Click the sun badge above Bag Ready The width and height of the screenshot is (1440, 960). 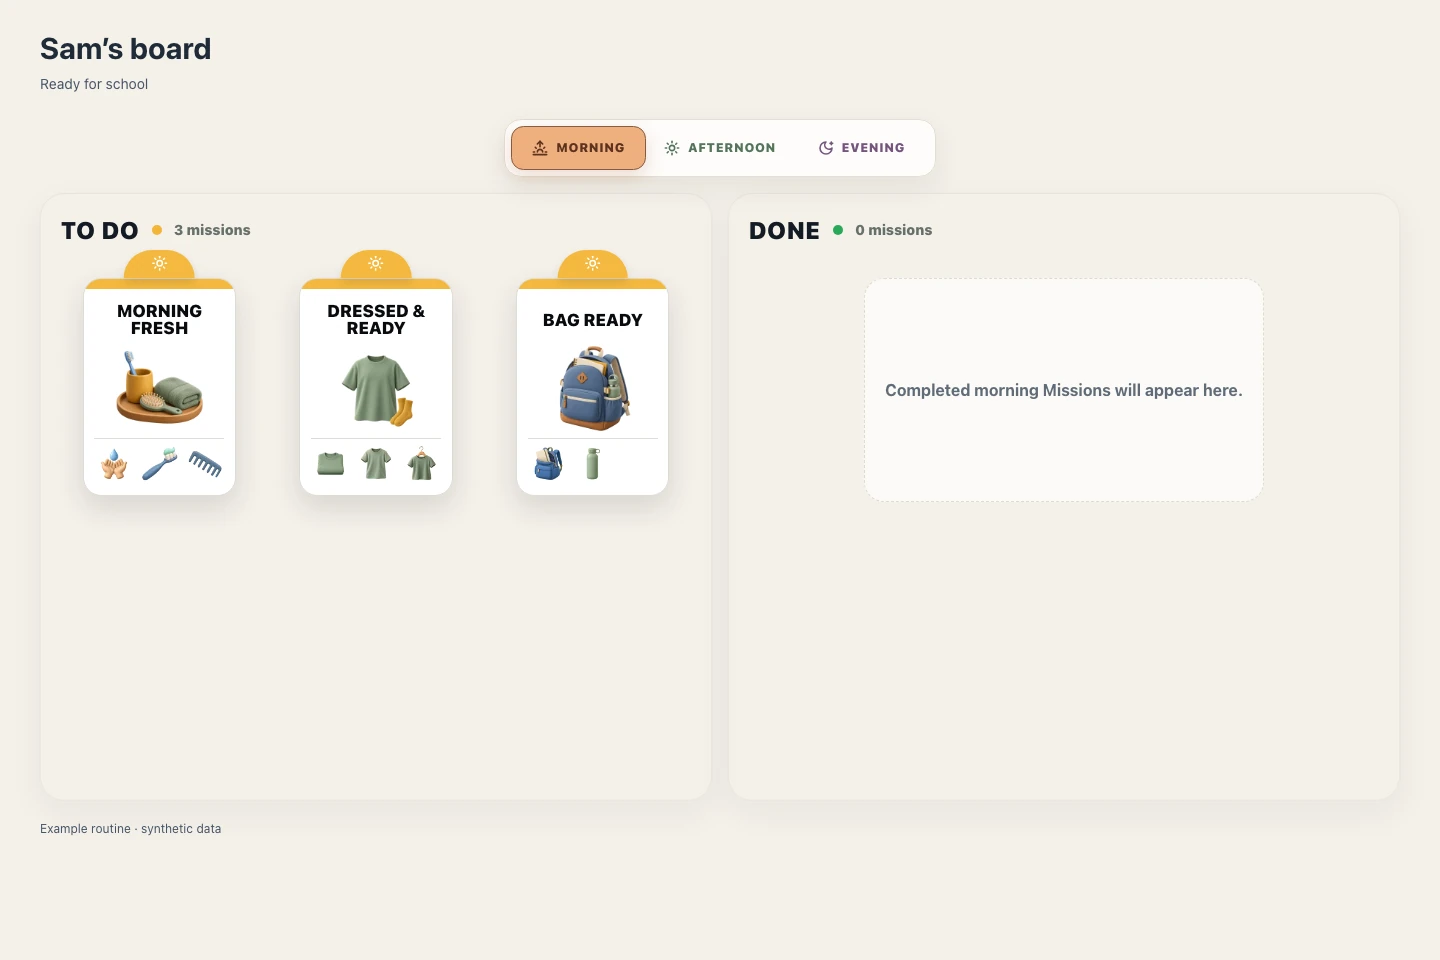click(x=592, y=264)
